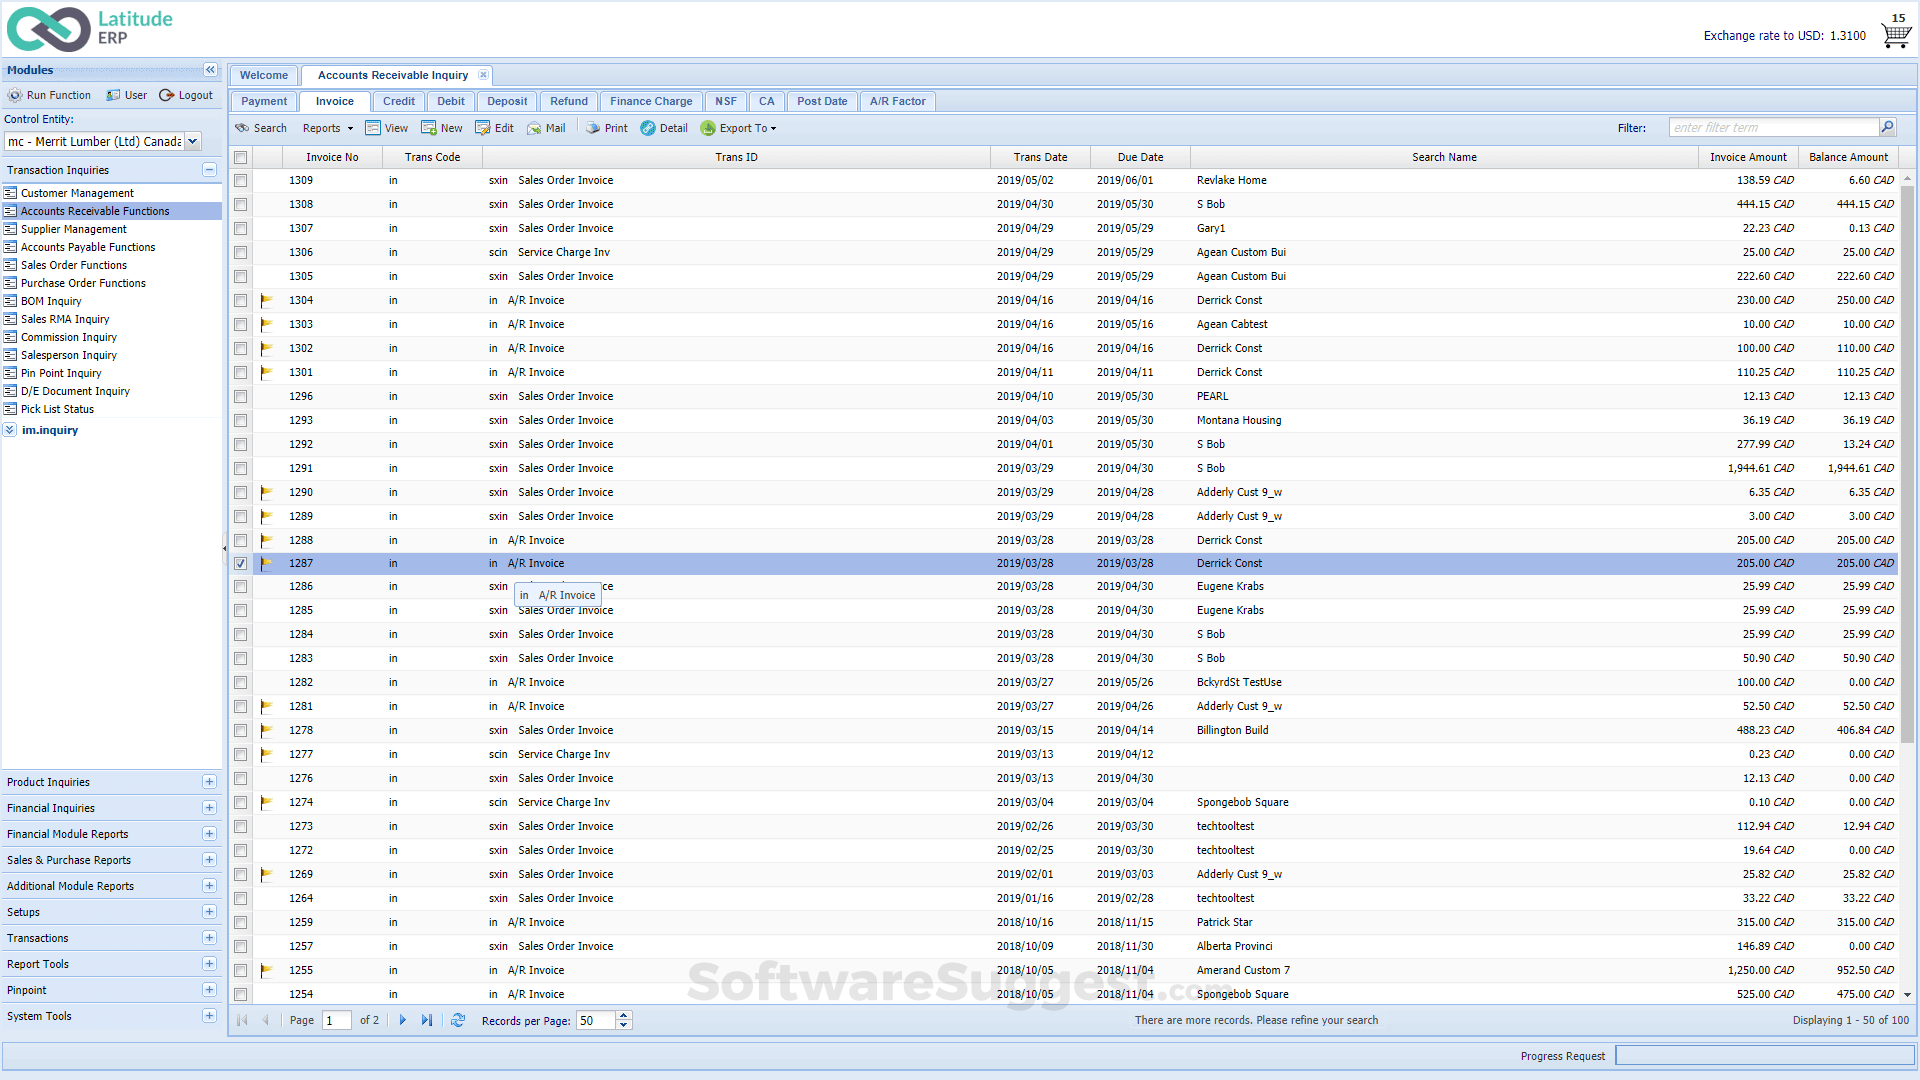Click the Print toolbar icon
Image resolution: width=1920 pixels, height=1080 pixels.
tap(594, 128)
